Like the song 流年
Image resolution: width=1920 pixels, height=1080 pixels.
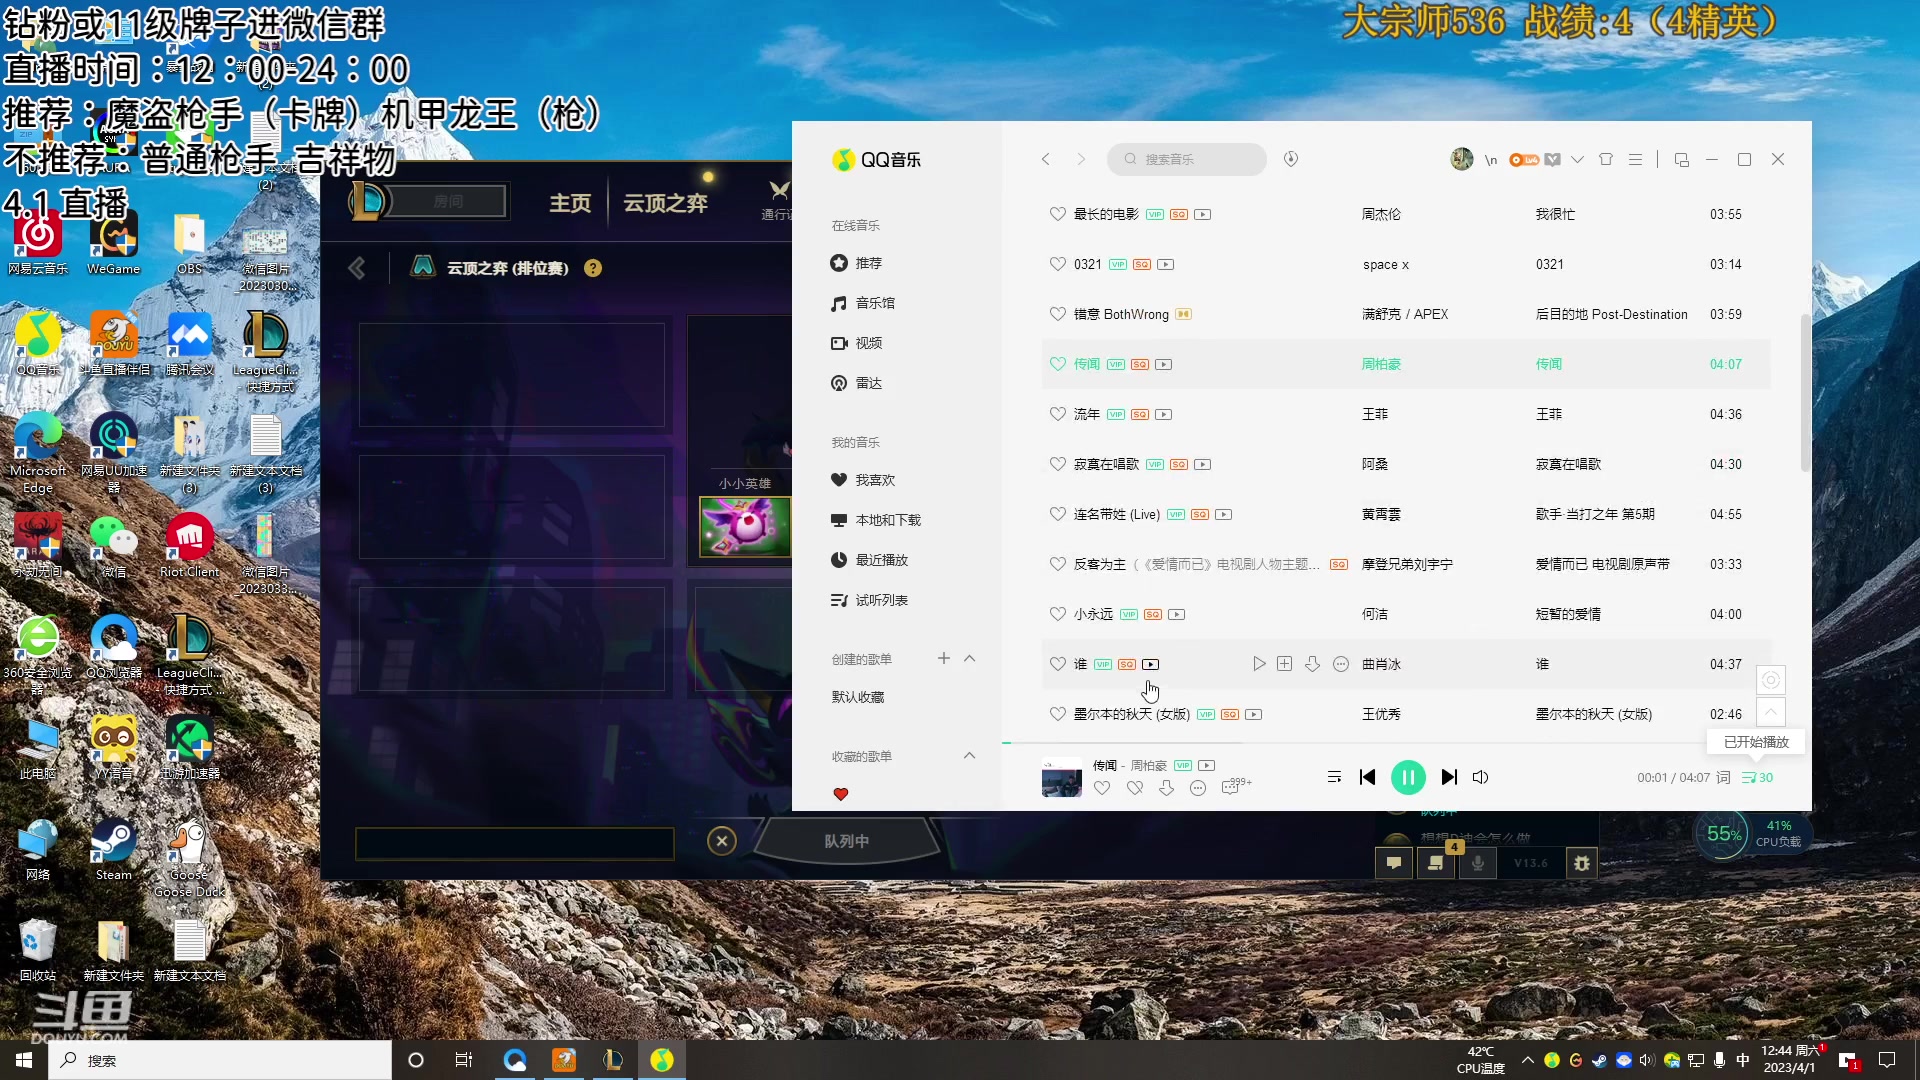pos(1058,414)
